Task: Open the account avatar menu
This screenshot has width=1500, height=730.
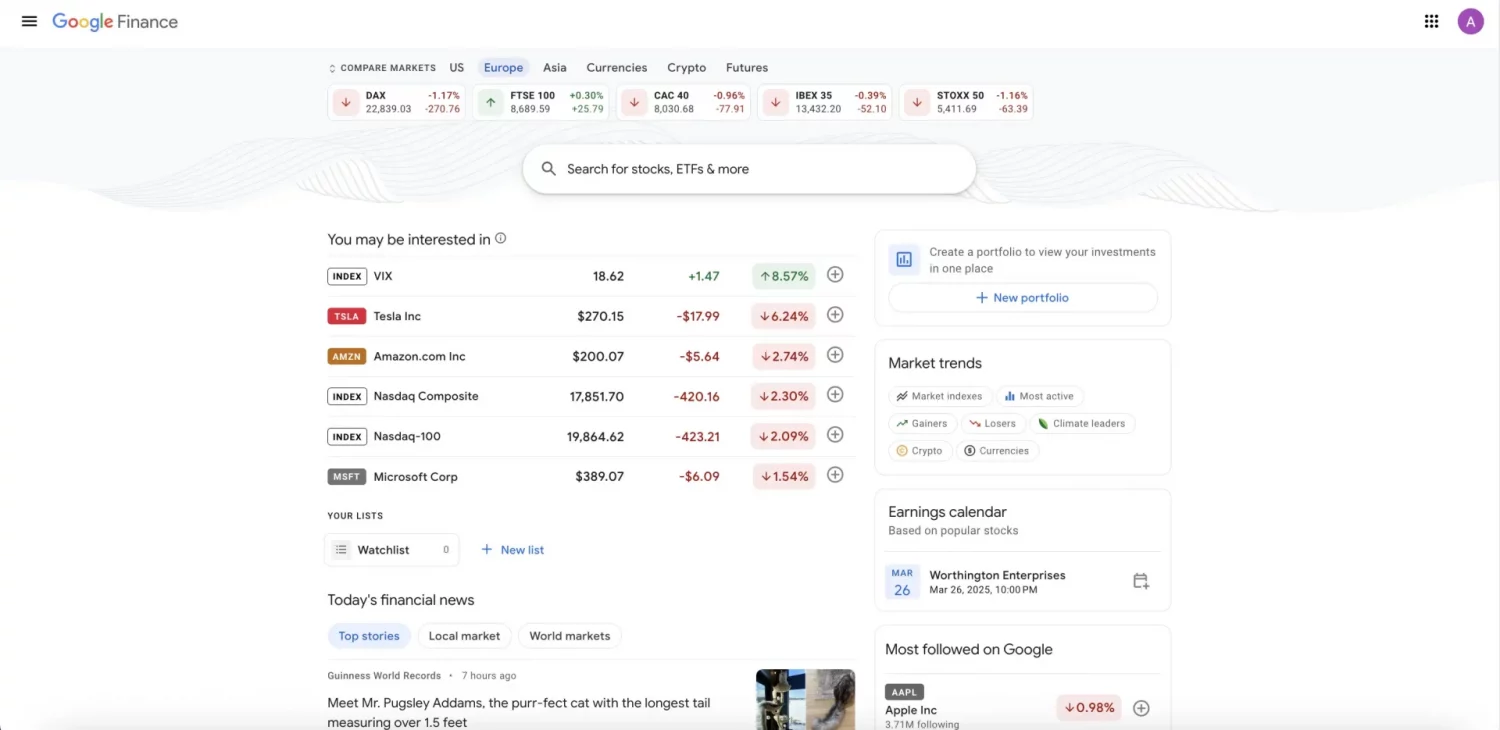Action: point(1470,21)
